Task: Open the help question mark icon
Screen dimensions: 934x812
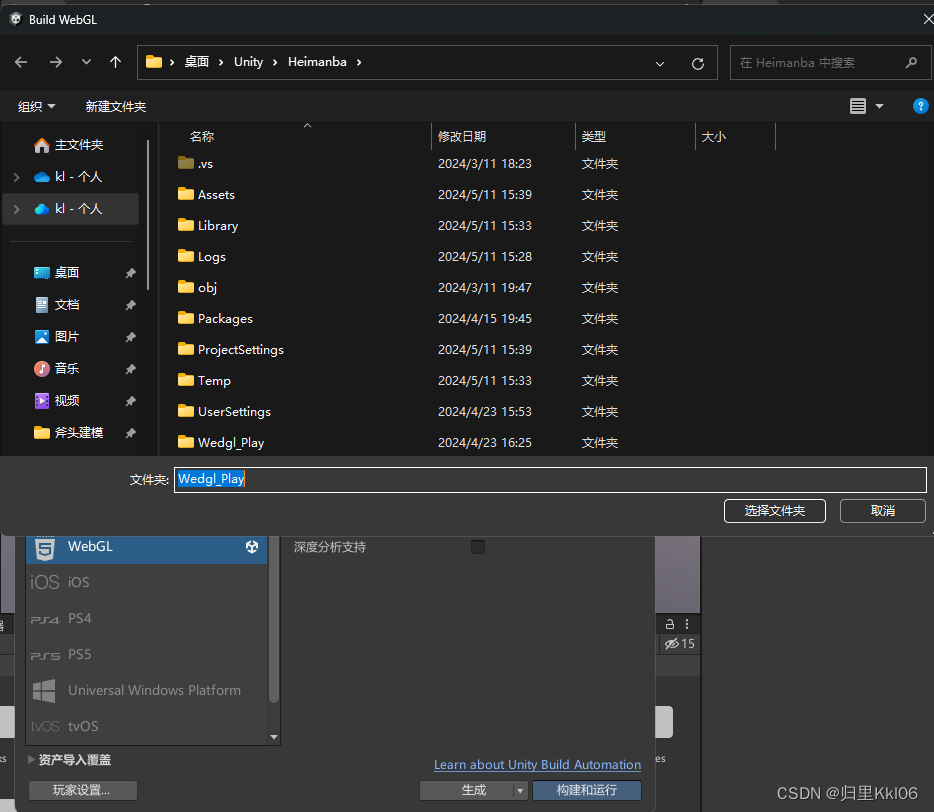Action: (x=920, y=106)
